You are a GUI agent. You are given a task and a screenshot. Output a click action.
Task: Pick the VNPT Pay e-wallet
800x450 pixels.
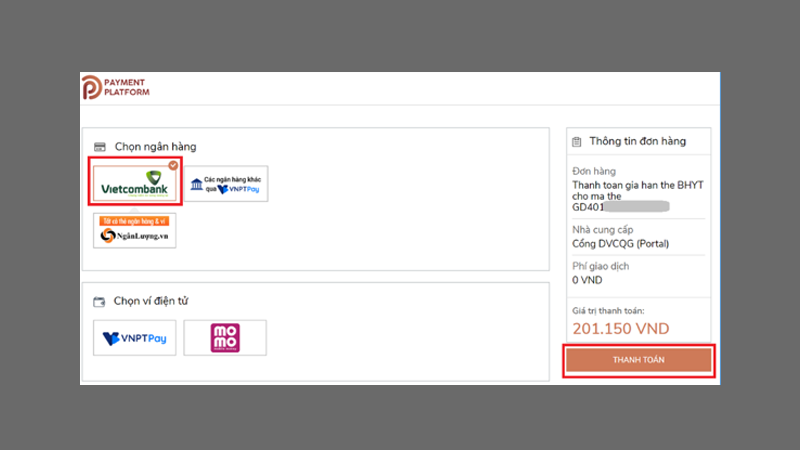coord(135,338)
